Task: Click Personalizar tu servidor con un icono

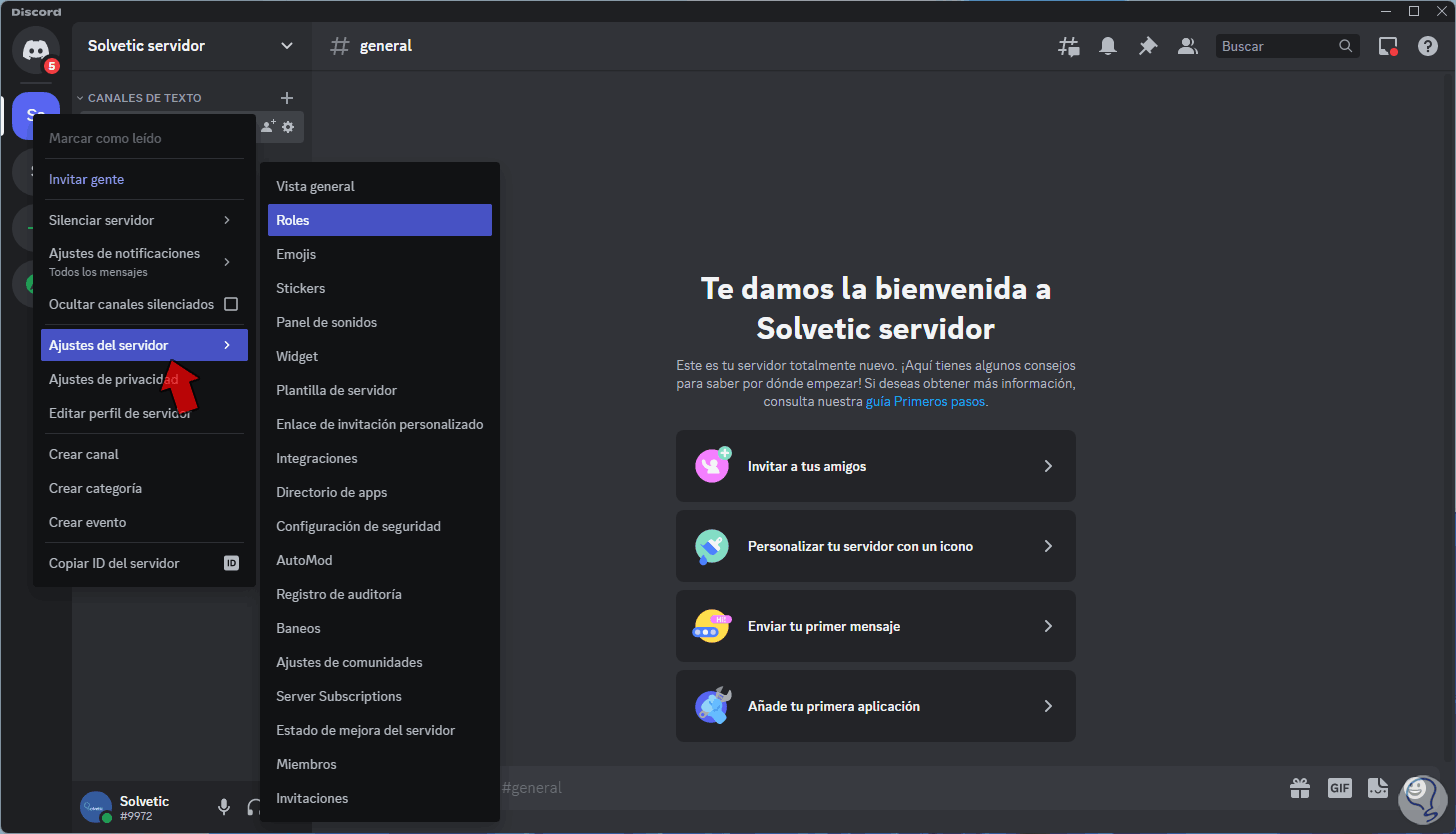Action: click(x=876, y=546)
